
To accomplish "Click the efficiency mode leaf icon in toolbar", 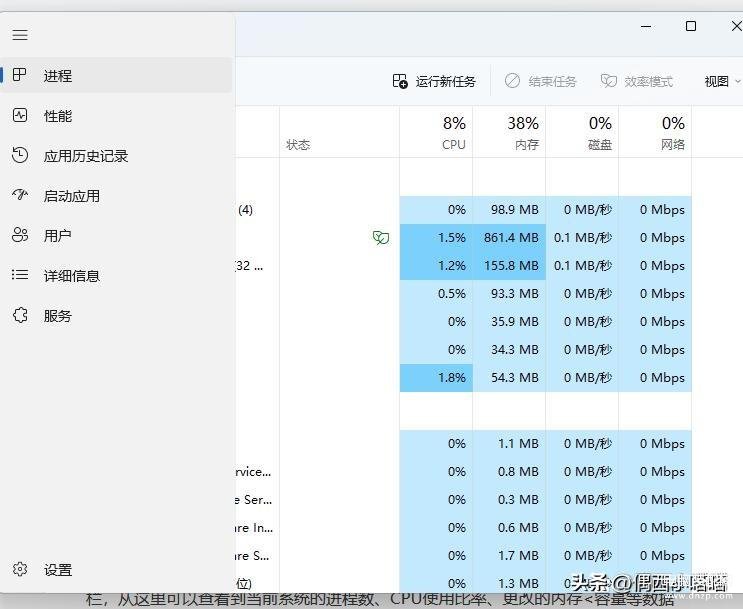I will tap(608, 81).
